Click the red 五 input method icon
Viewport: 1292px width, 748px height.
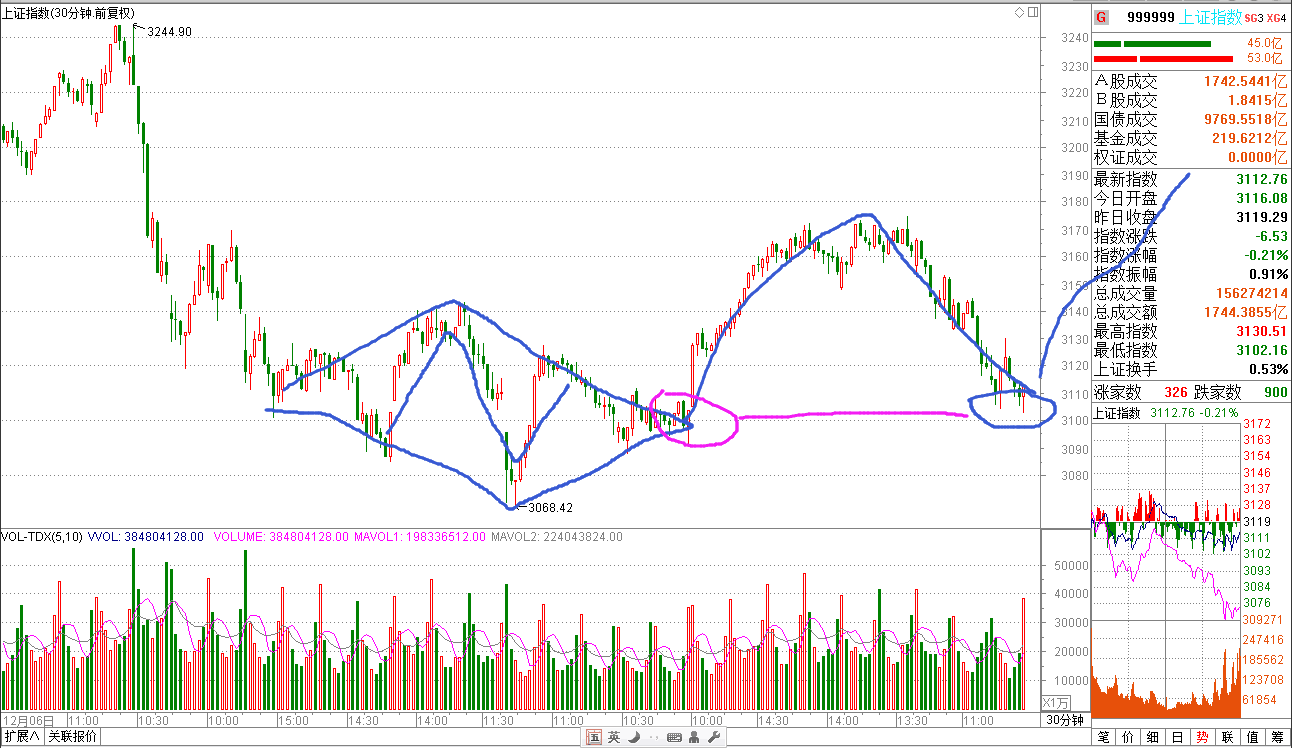594,738
